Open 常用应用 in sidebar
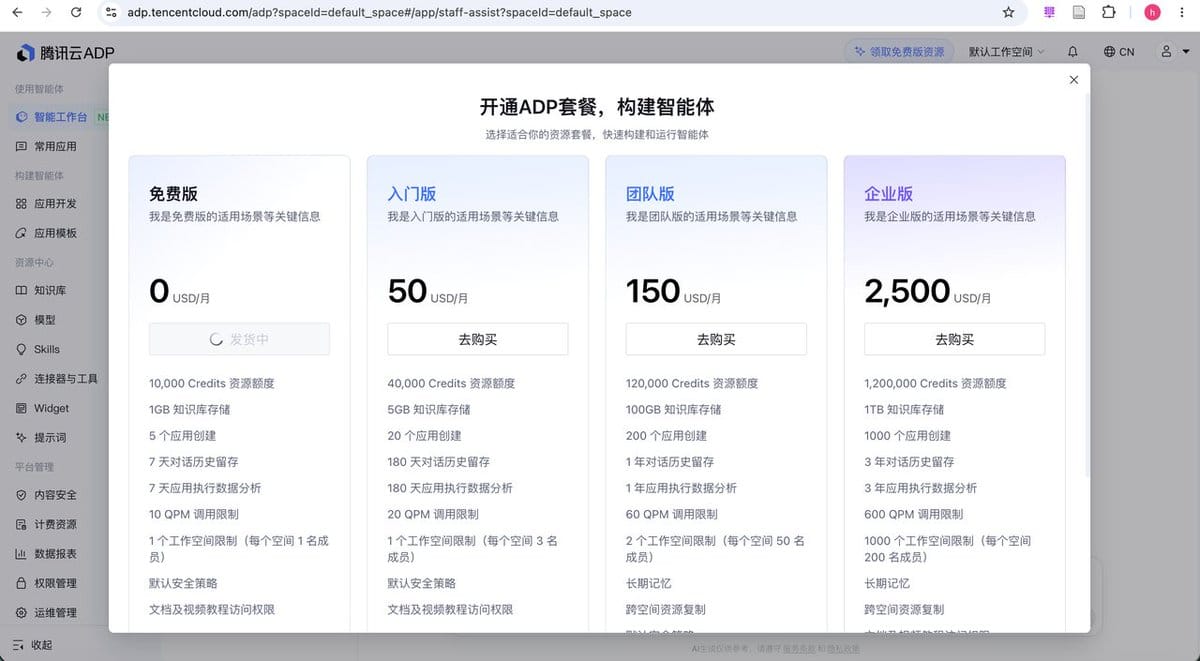This screenshot has height=661, width=1200. pos(55,146)
